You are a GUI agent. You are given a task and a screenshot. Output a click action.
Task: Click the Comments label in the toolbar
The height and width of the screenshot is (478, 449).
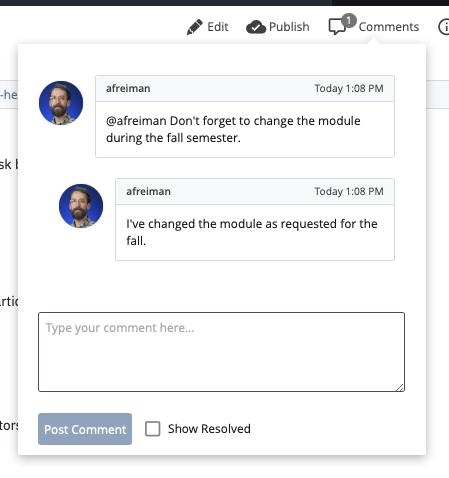(389, 27)
